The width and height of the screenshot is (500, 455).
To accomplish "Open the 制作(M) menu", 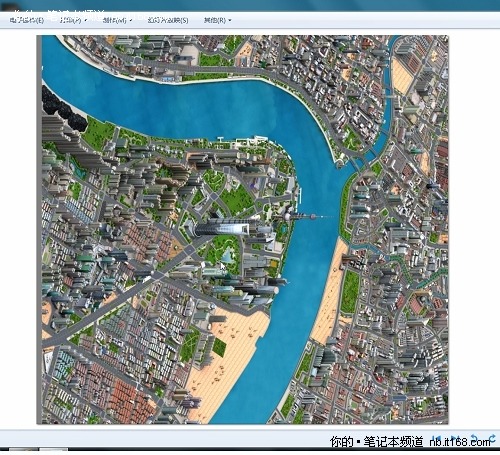I will tap(115, 20).
